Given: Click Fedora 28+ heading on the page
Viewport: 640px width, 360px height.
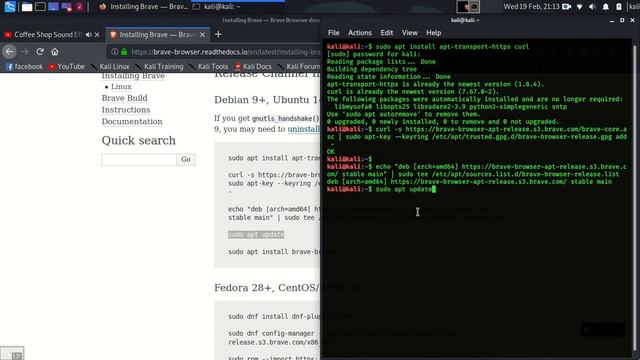Looking at the screenshot, I should [x=267, y=288].
